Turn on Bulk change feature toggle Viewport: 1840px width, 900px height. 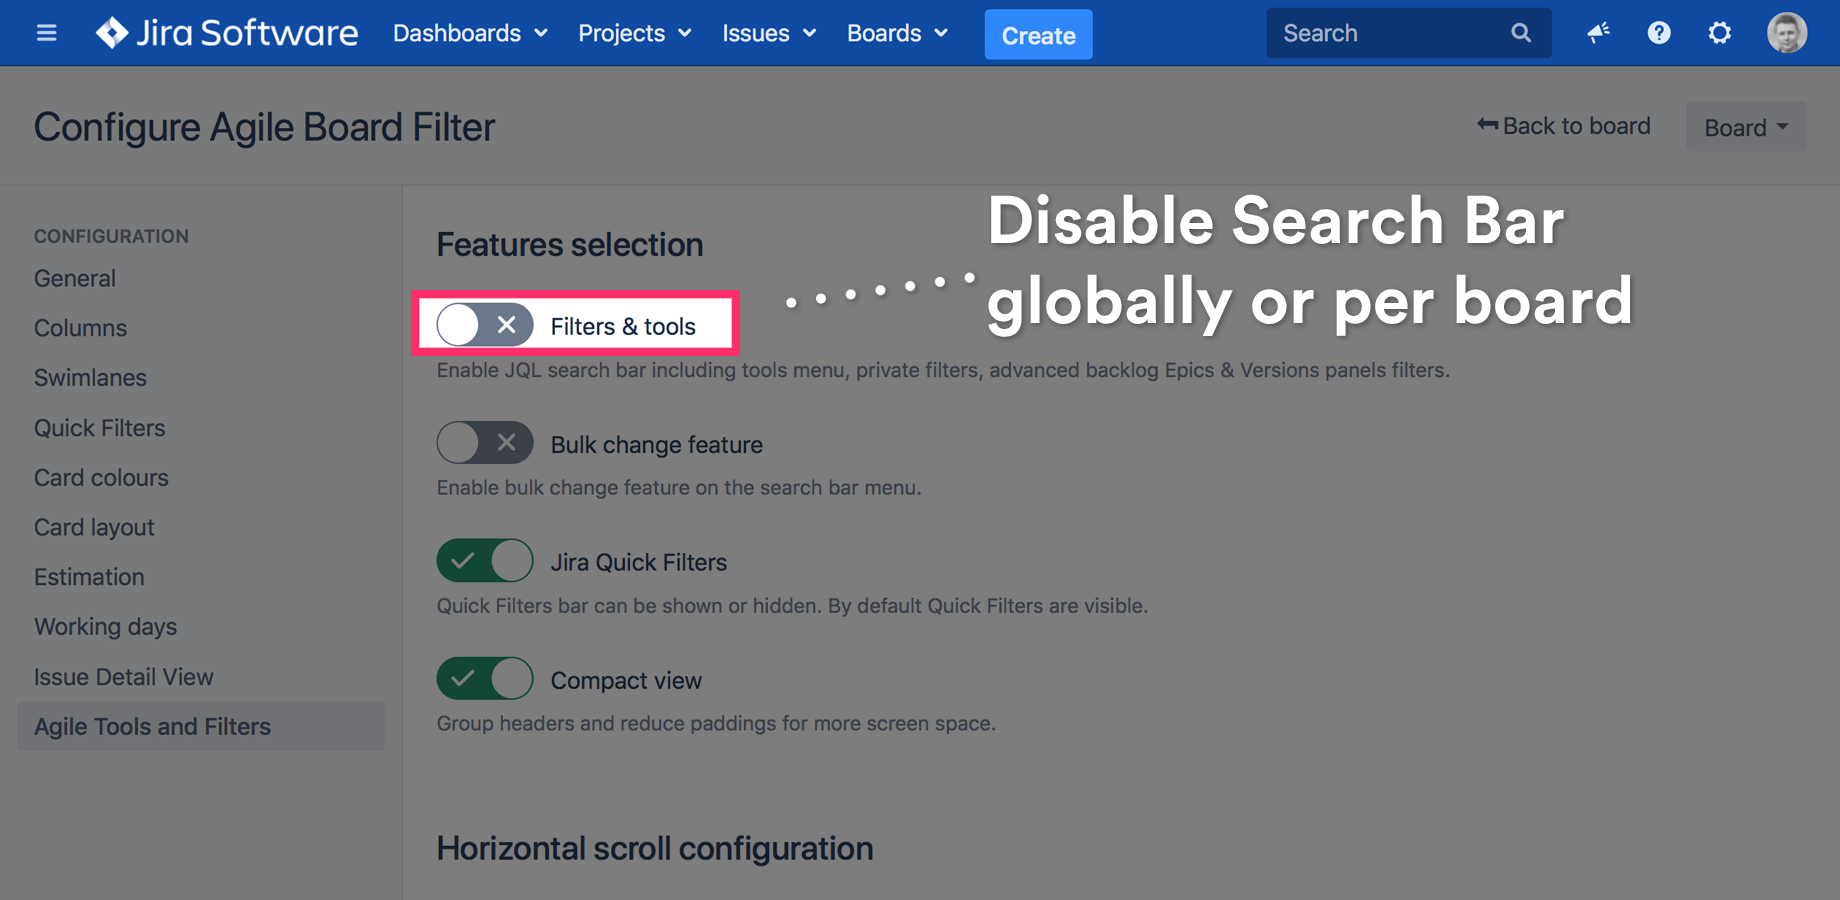point(485,443)
